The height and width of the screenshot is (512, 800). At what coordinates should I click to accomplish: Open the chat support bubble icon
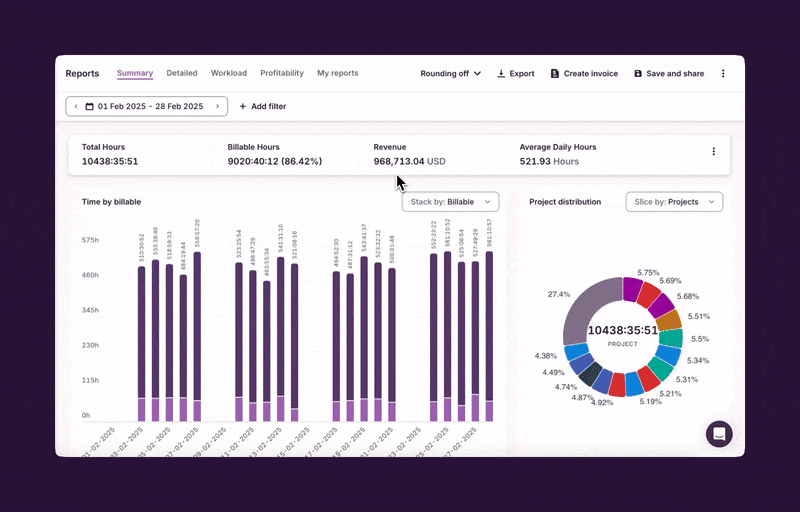tap(719, 433)
